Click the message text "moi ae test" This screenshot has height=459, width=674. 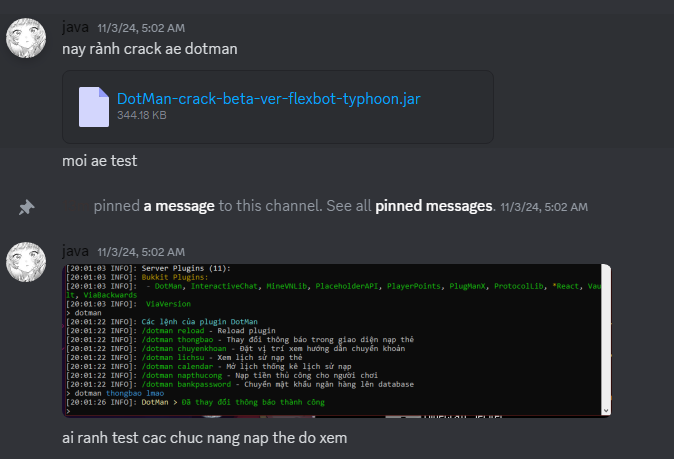(99, 160)
